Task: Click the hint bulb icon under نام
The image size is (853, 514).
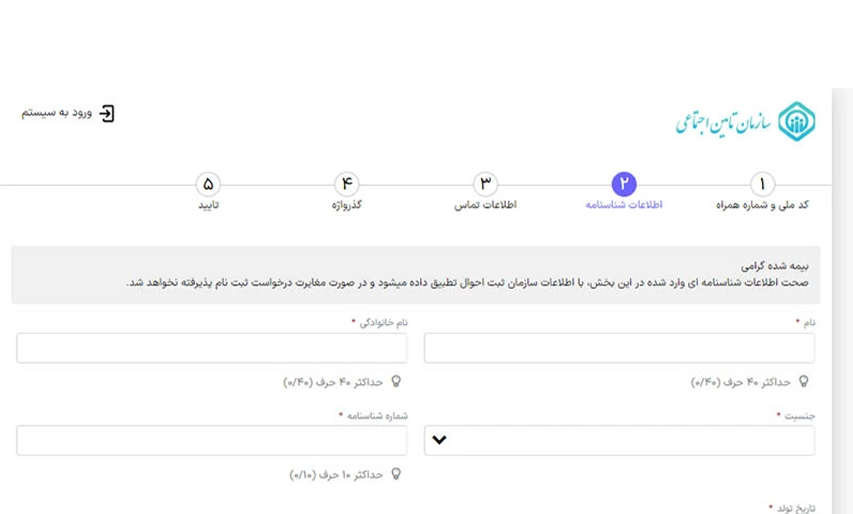Action: [803, 381]
